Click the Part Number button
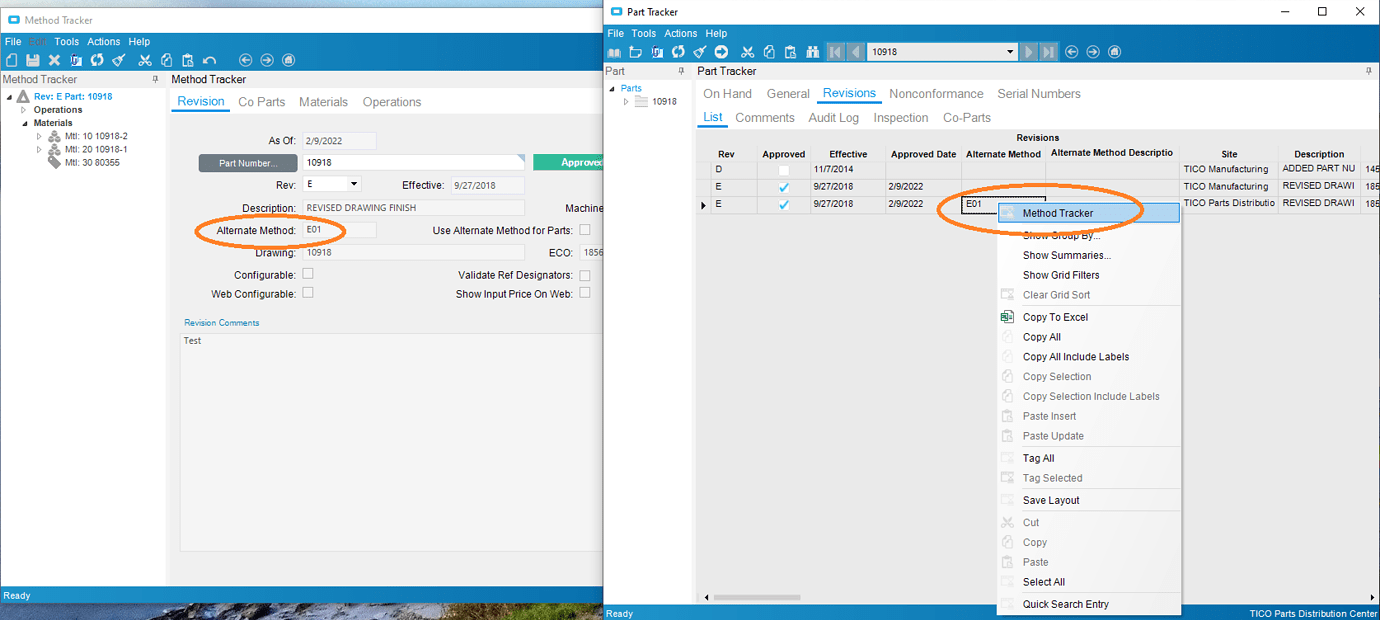This screenshot has height=620, width=1380. point(247,162)
